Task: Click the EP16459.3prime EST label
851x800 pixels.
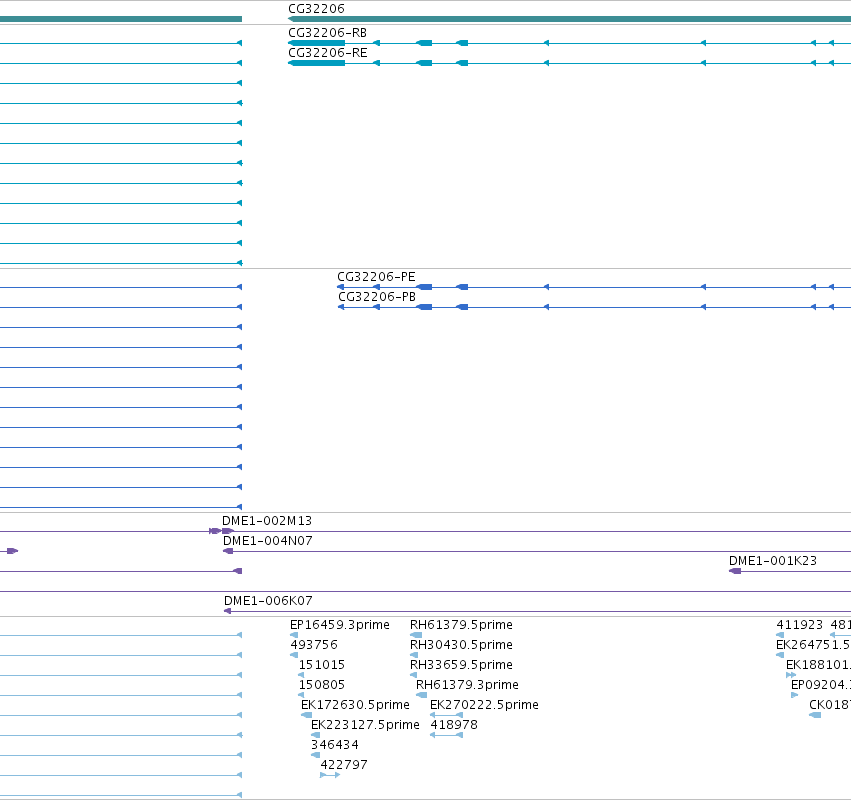Action: (340, 625)
